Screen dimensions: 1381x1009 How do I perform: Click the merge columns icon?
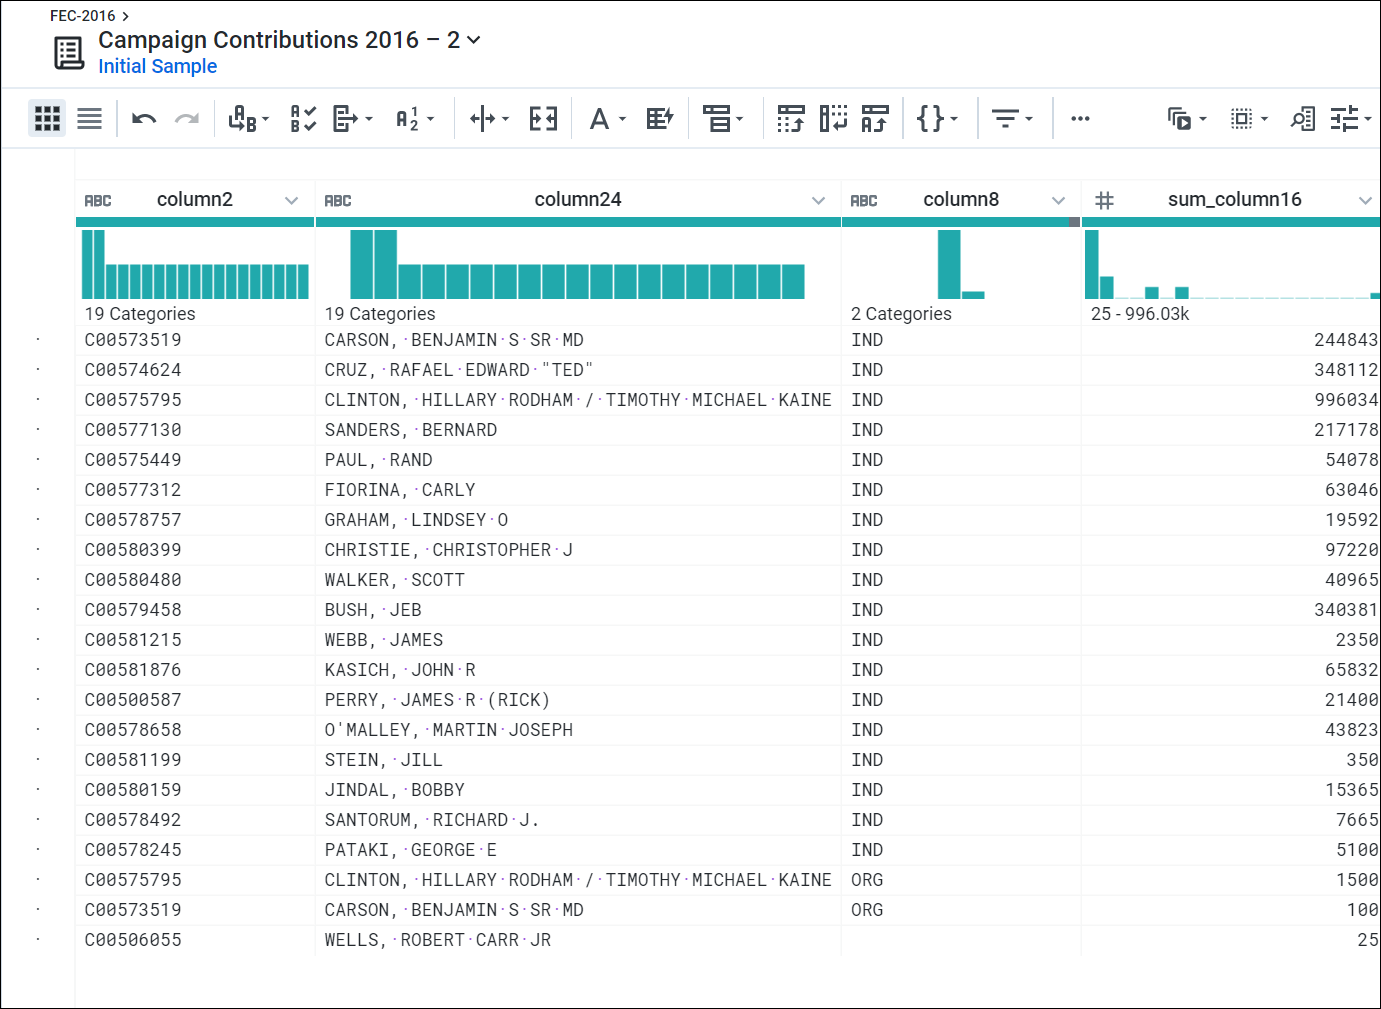[x=543, y=119]
